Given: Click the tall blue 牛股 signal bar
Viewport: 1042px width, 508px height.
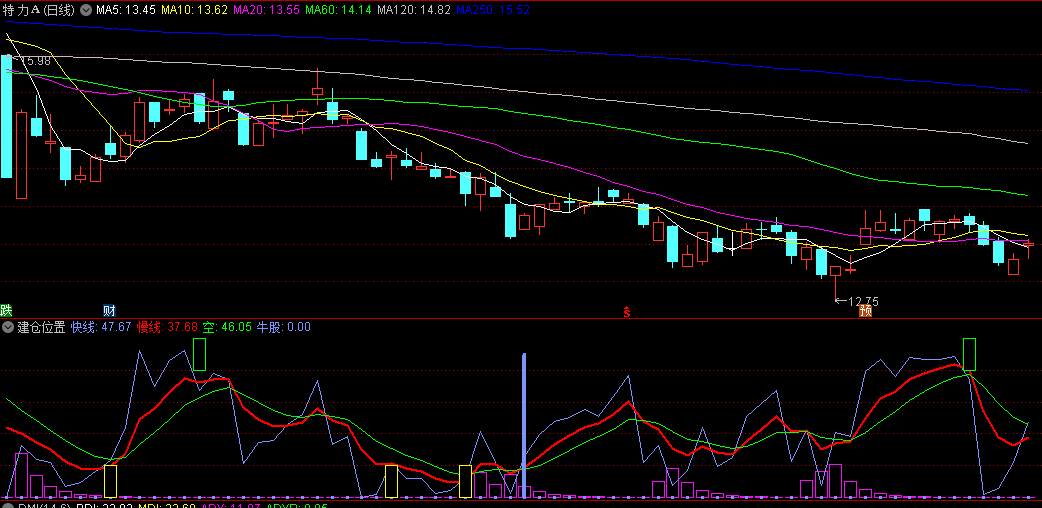Looking at the screenshot, I should [x=524, y=425].
